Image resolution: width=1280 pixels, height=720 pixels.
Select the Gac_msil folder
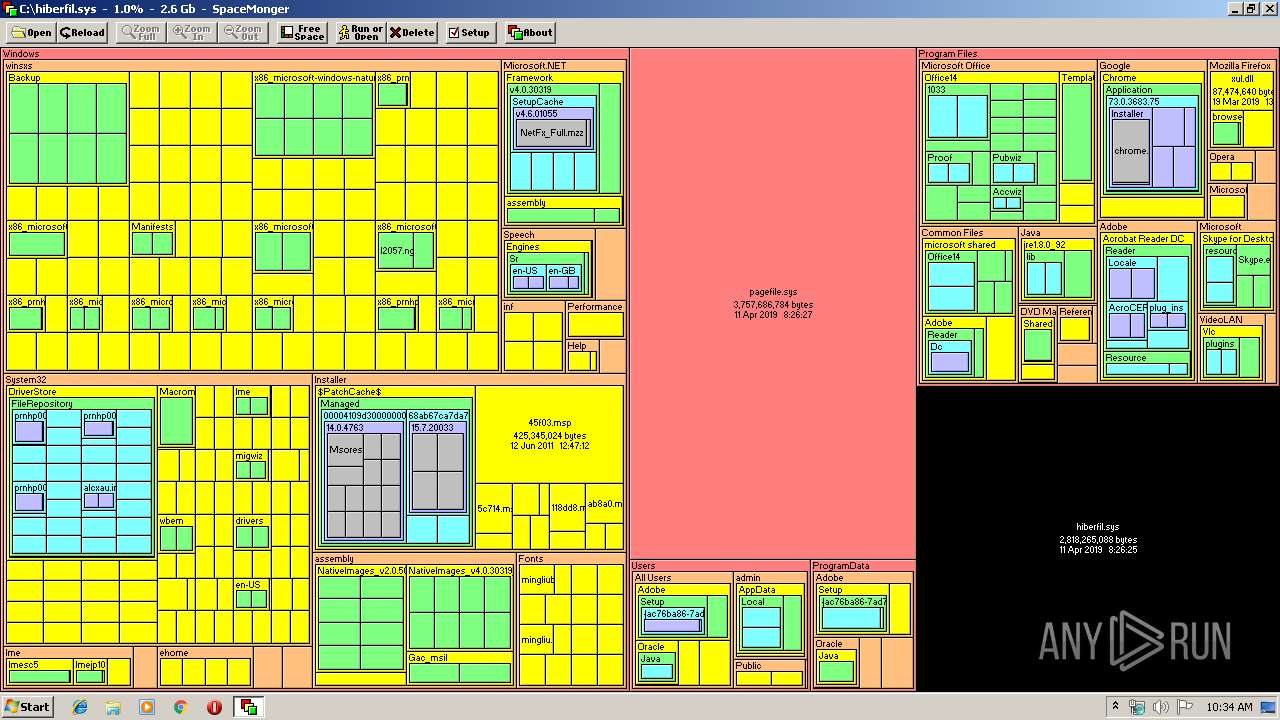coord(460,668)
